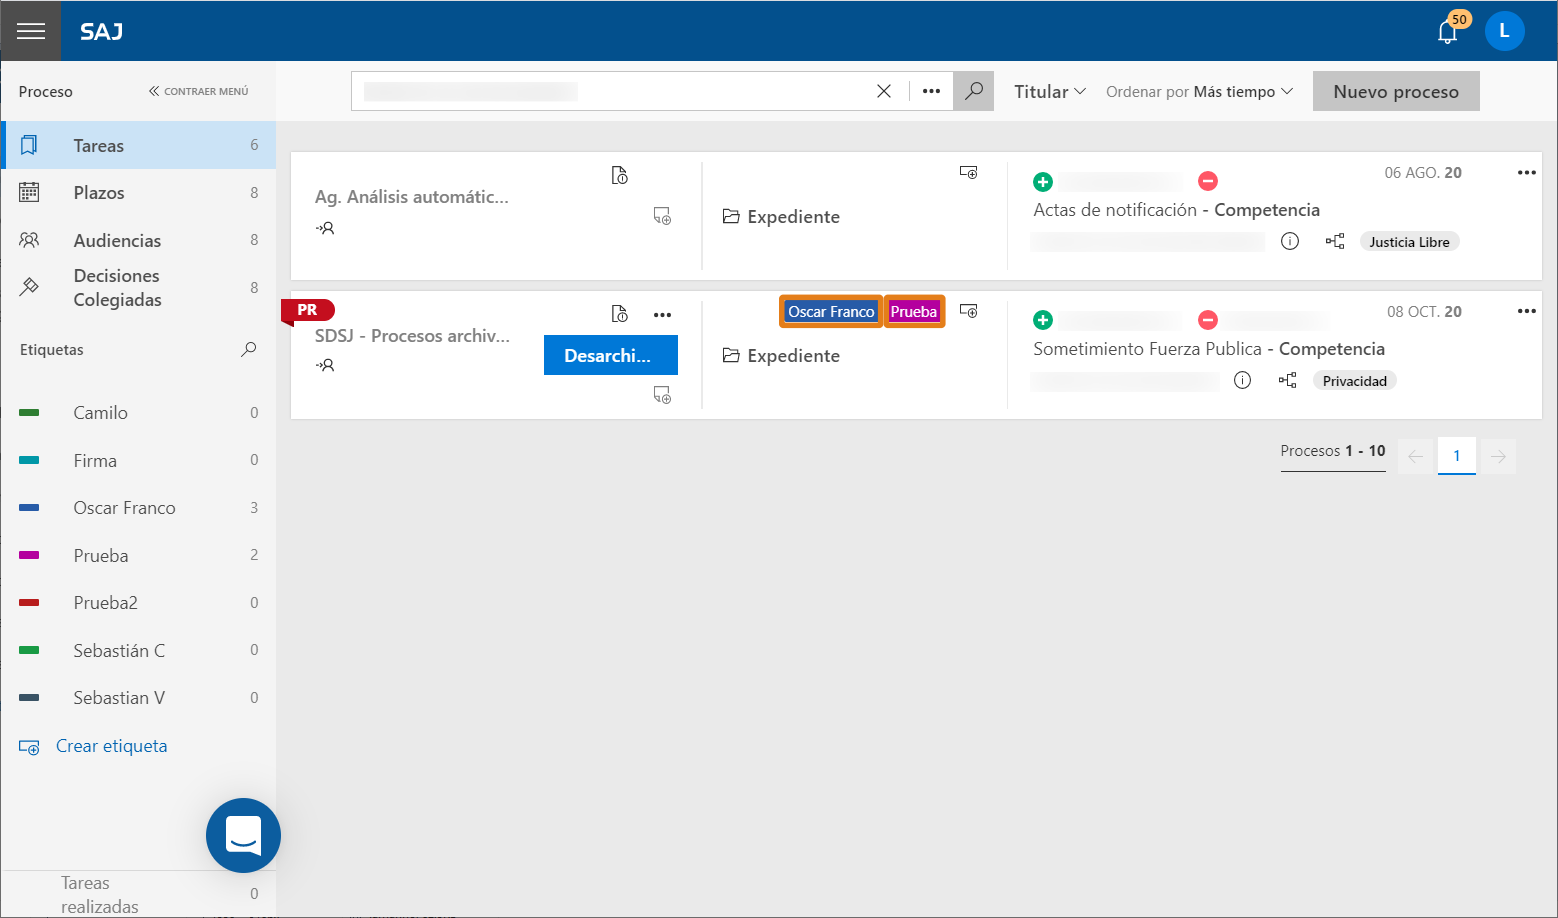Add label icon in the 06 AGO. 20 process row
The image size is (1558, 918).
[x=968, y=172]
